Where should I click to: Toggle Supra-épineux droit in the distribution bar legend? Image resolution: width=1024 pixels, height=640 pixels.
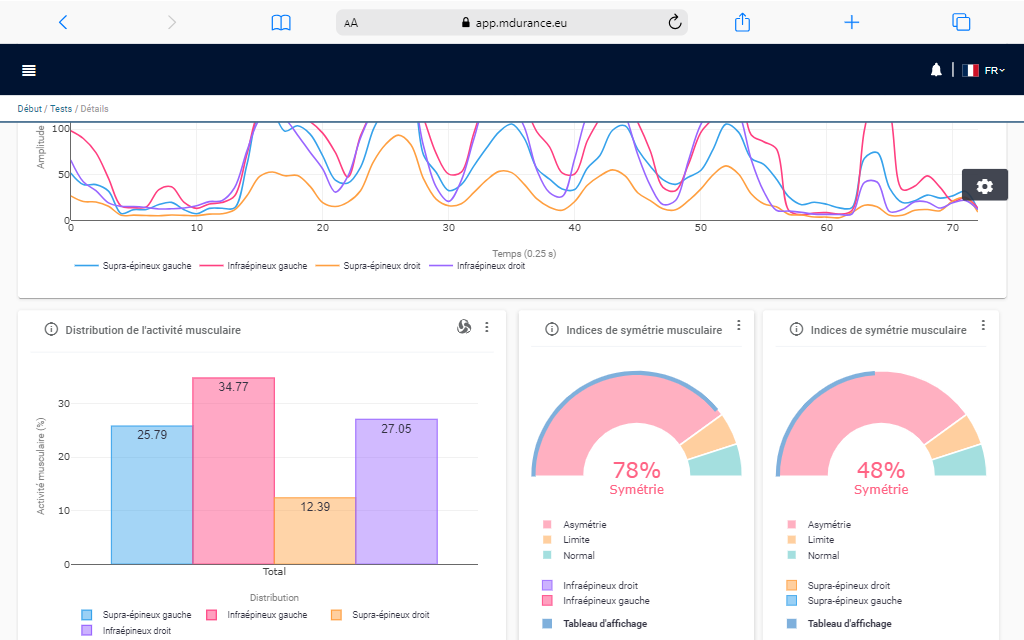(x=380, y=615)
